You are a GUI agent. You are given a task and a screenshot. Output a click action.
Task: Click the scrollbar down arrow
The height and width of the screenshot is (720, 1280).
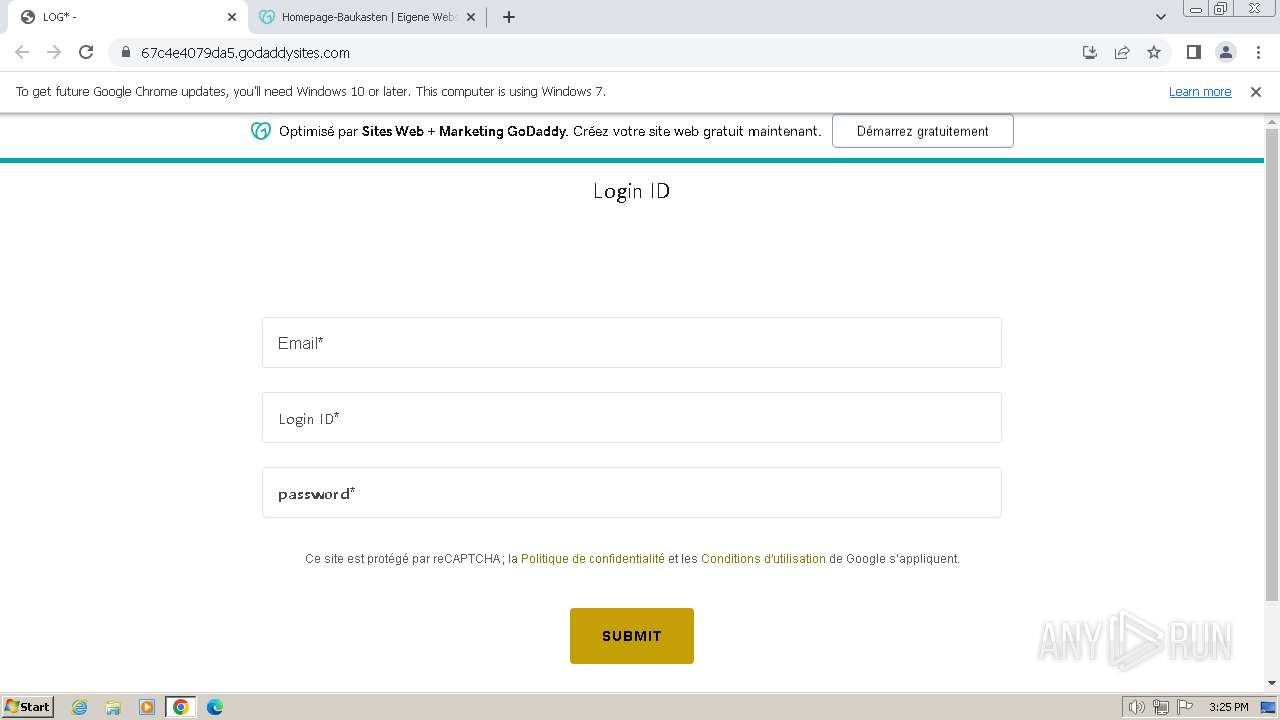(x=1272, y=683)
